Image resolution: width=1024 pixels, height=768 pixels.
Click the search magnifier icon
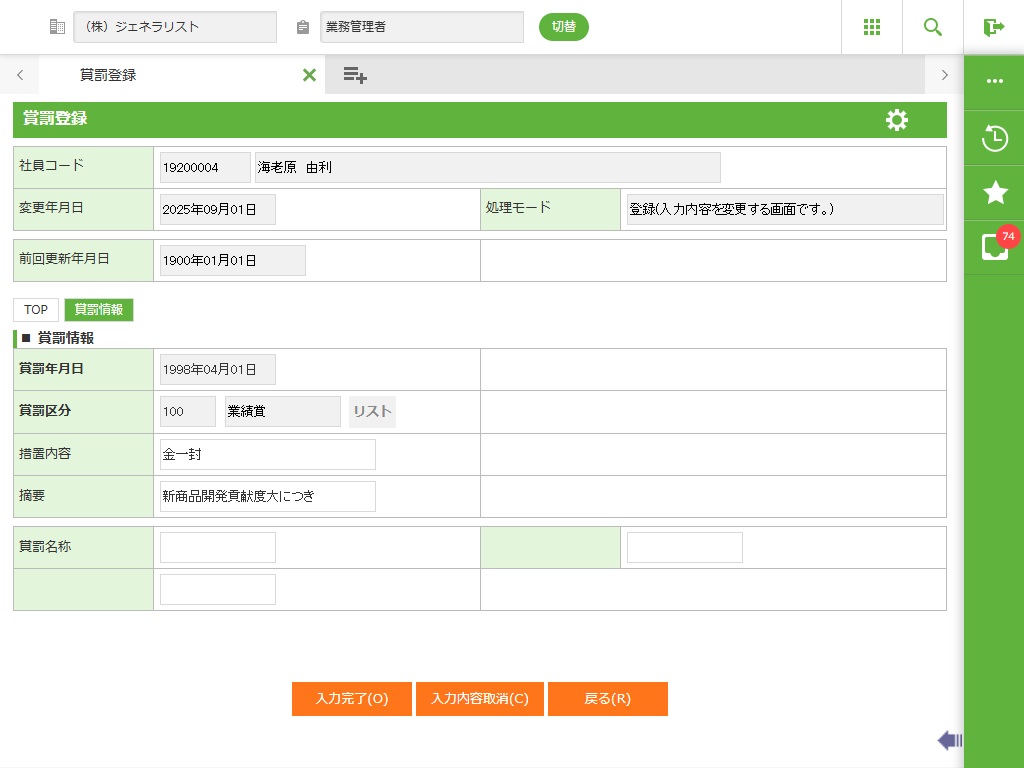[x=933, y=27]
